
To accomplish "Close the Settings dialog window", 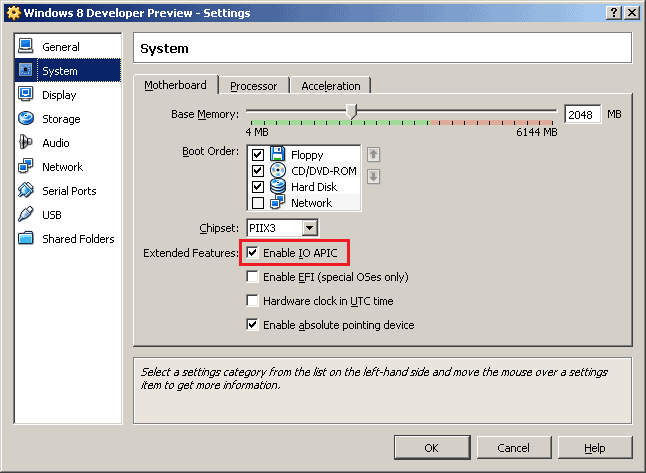I will coord(632,12).
